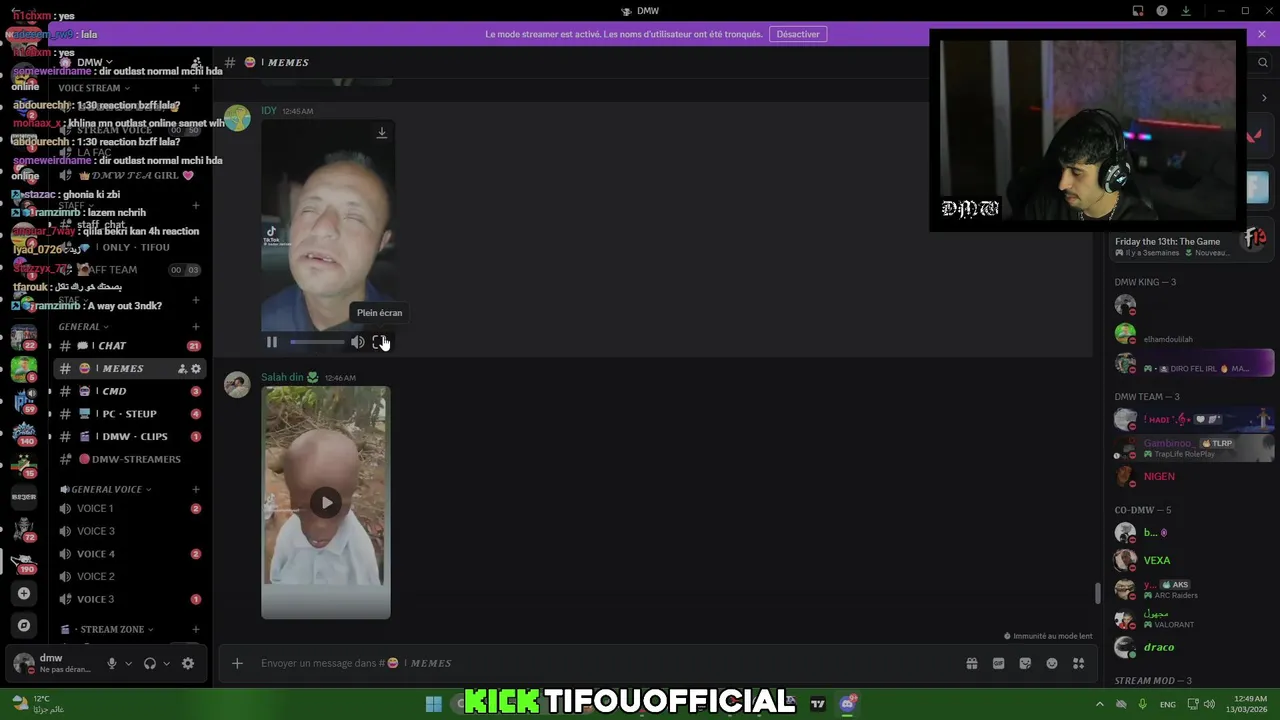Screen dimensions: 1280x720
Task: Open the apps launcher icon
Action: [1079, 663]
